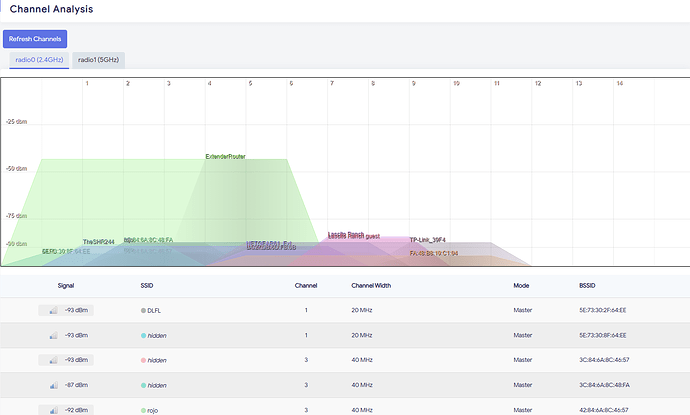Select the rojo SSID text
This screenshot has width=690, height=415.
153,411
